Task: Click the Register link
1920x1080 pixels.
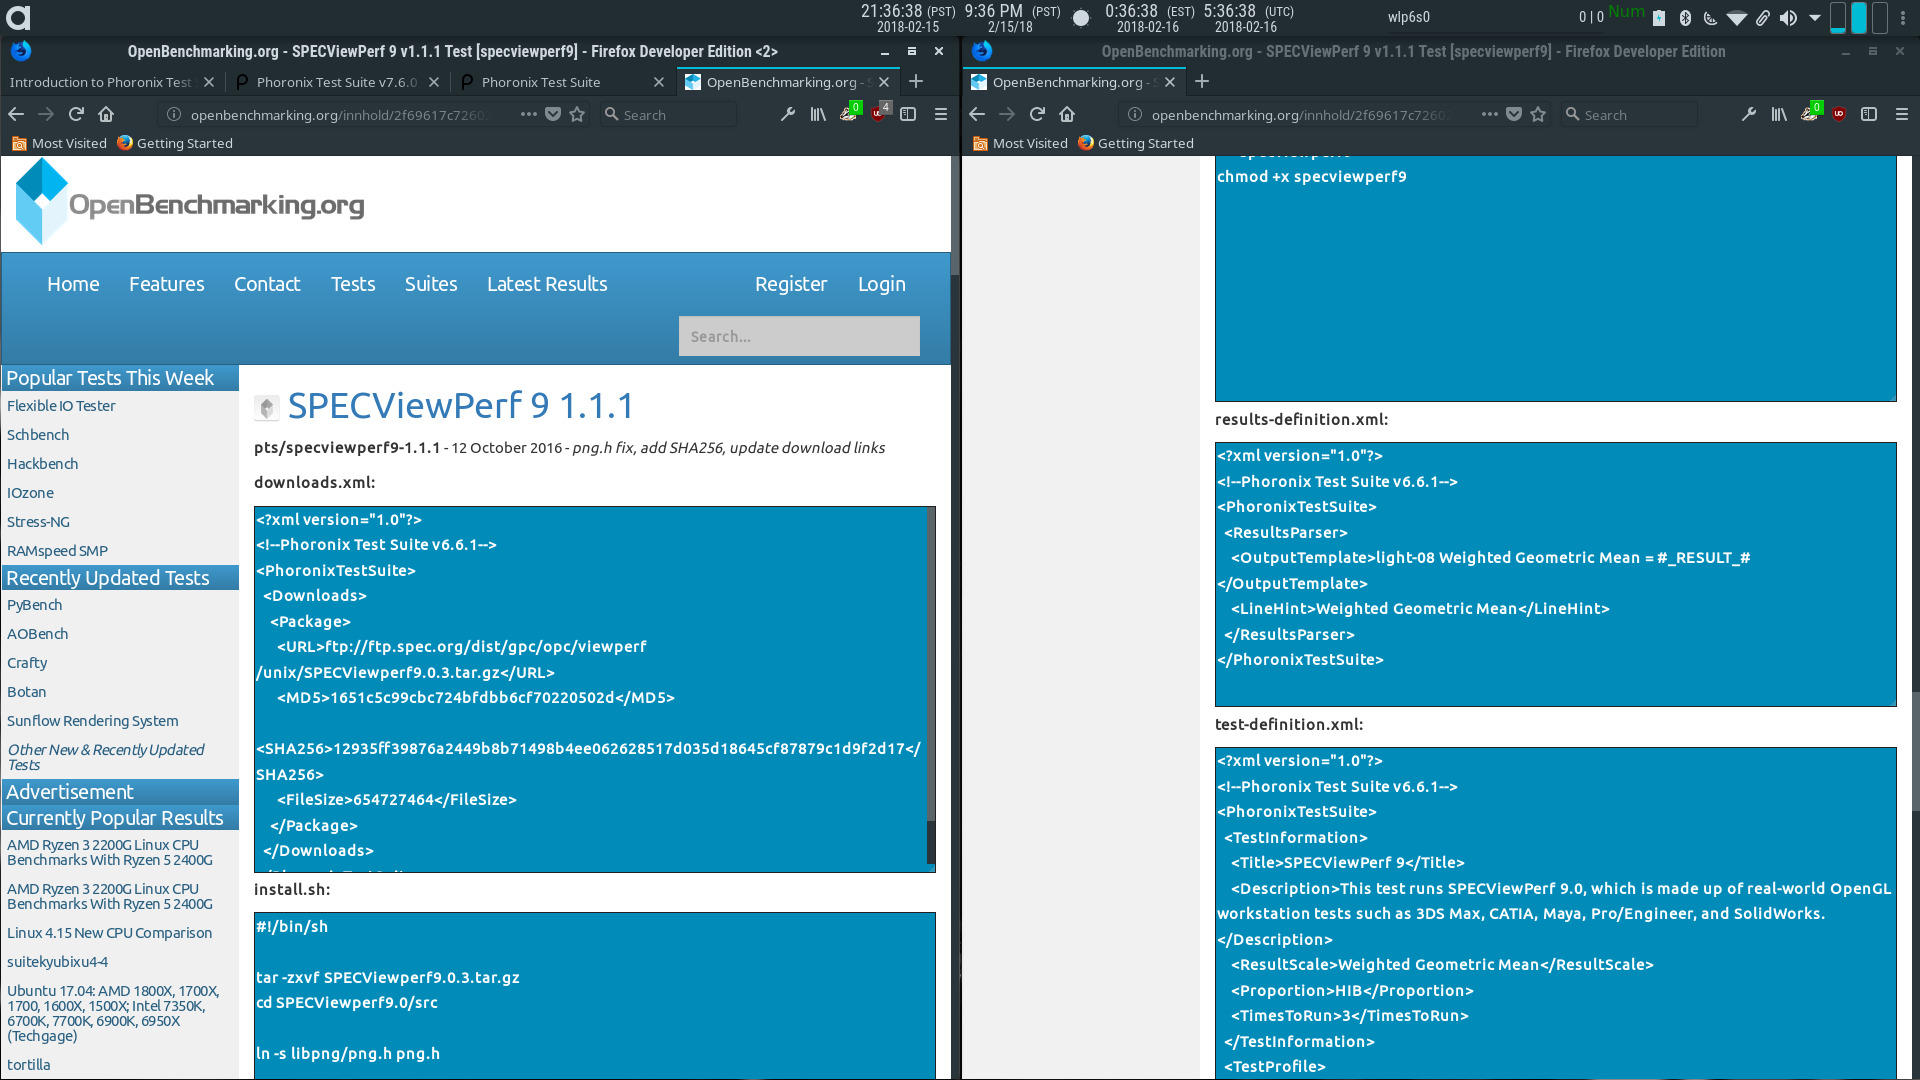Action: click(791, 284)
